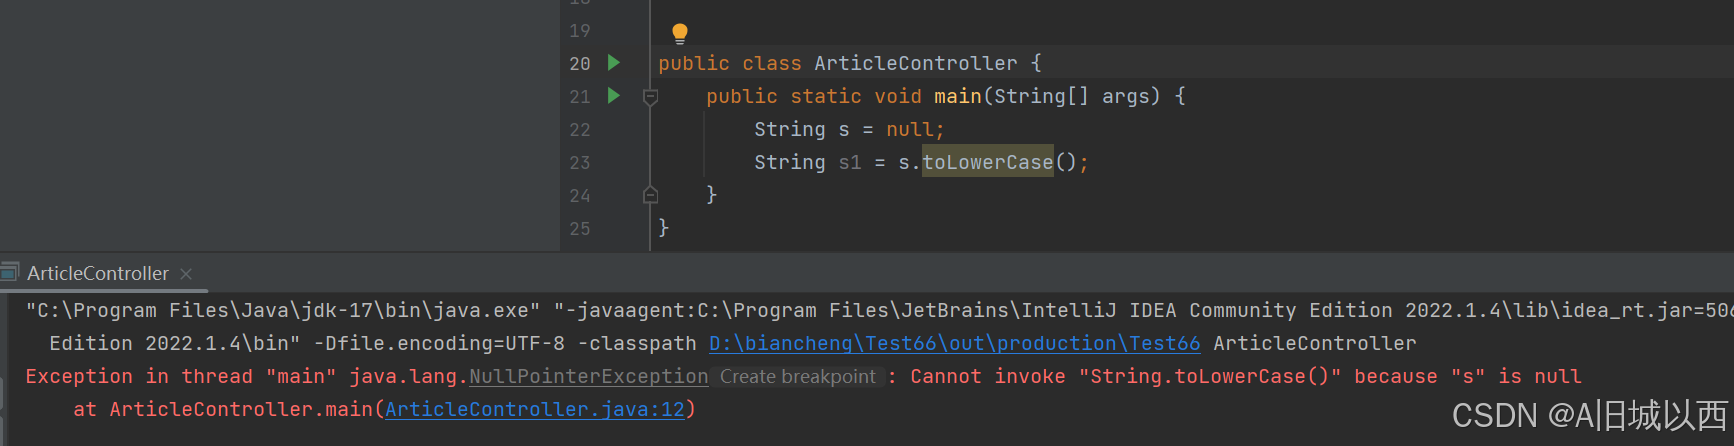Open the Test66 production classpath link

click(954, 343)
